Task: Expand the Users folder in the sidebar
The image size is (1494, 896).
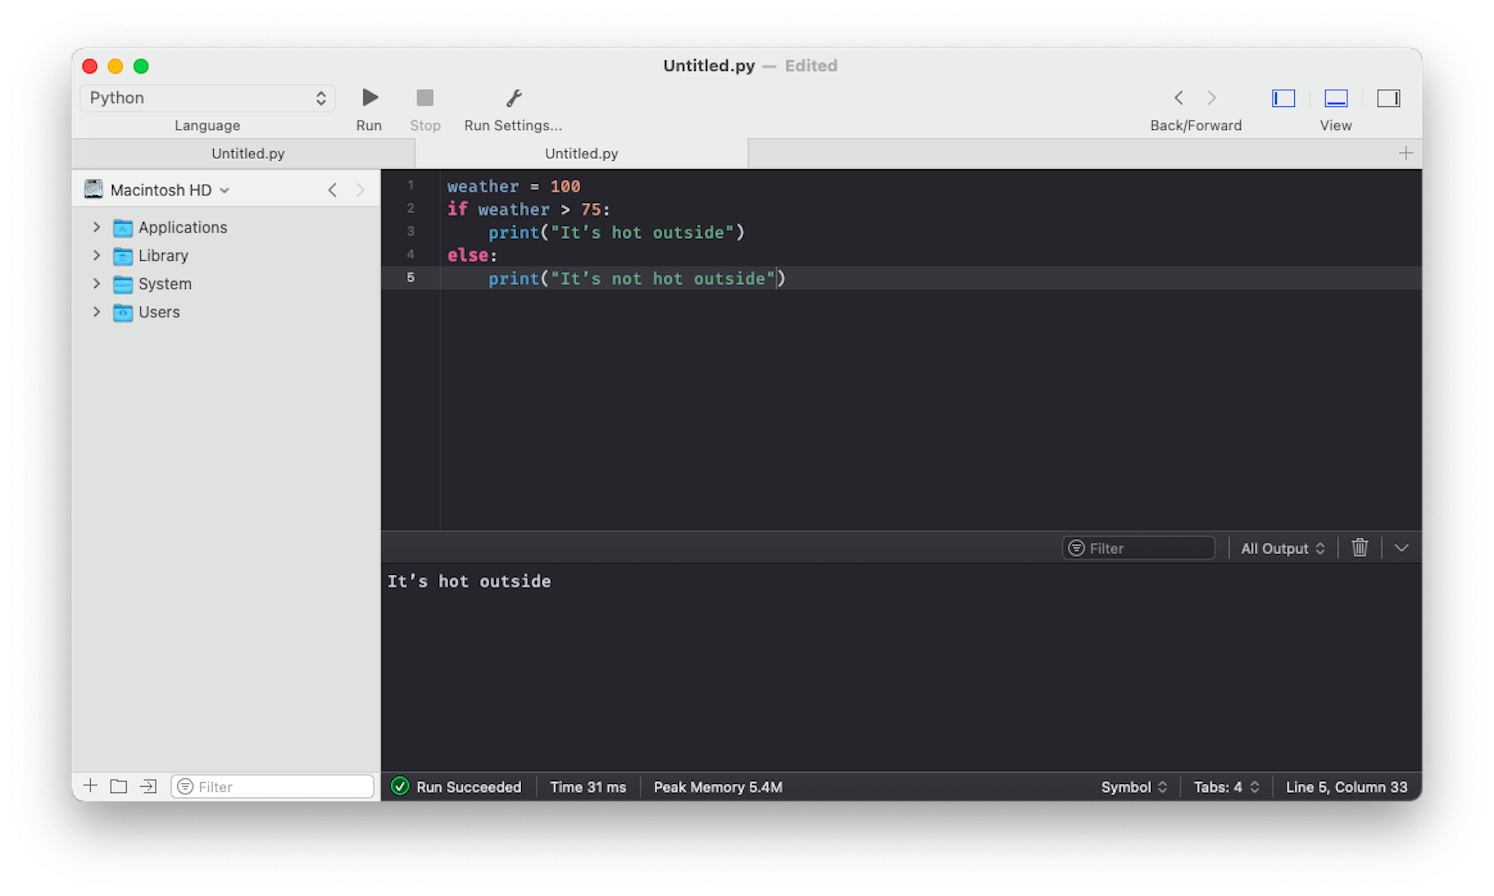Action: (95, 311)
